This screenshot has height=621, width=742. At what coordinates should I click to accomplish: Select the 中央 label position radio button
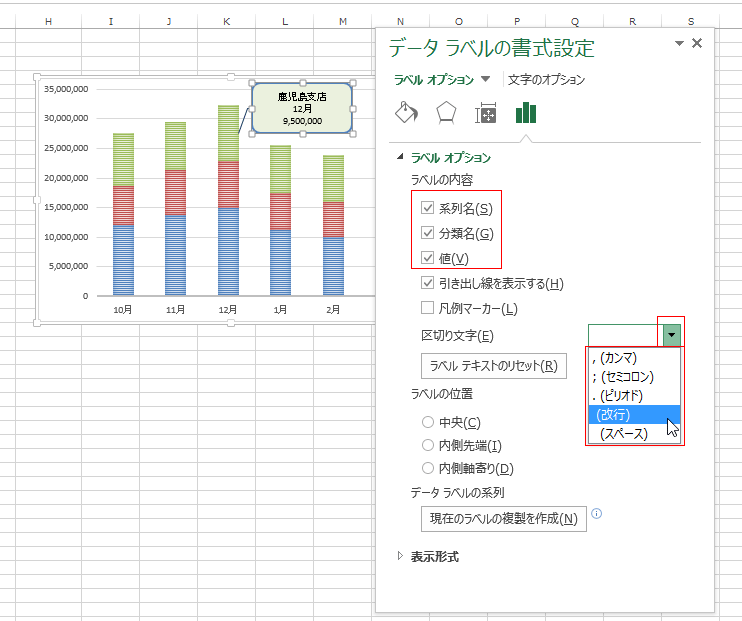(x=428, y=423)
